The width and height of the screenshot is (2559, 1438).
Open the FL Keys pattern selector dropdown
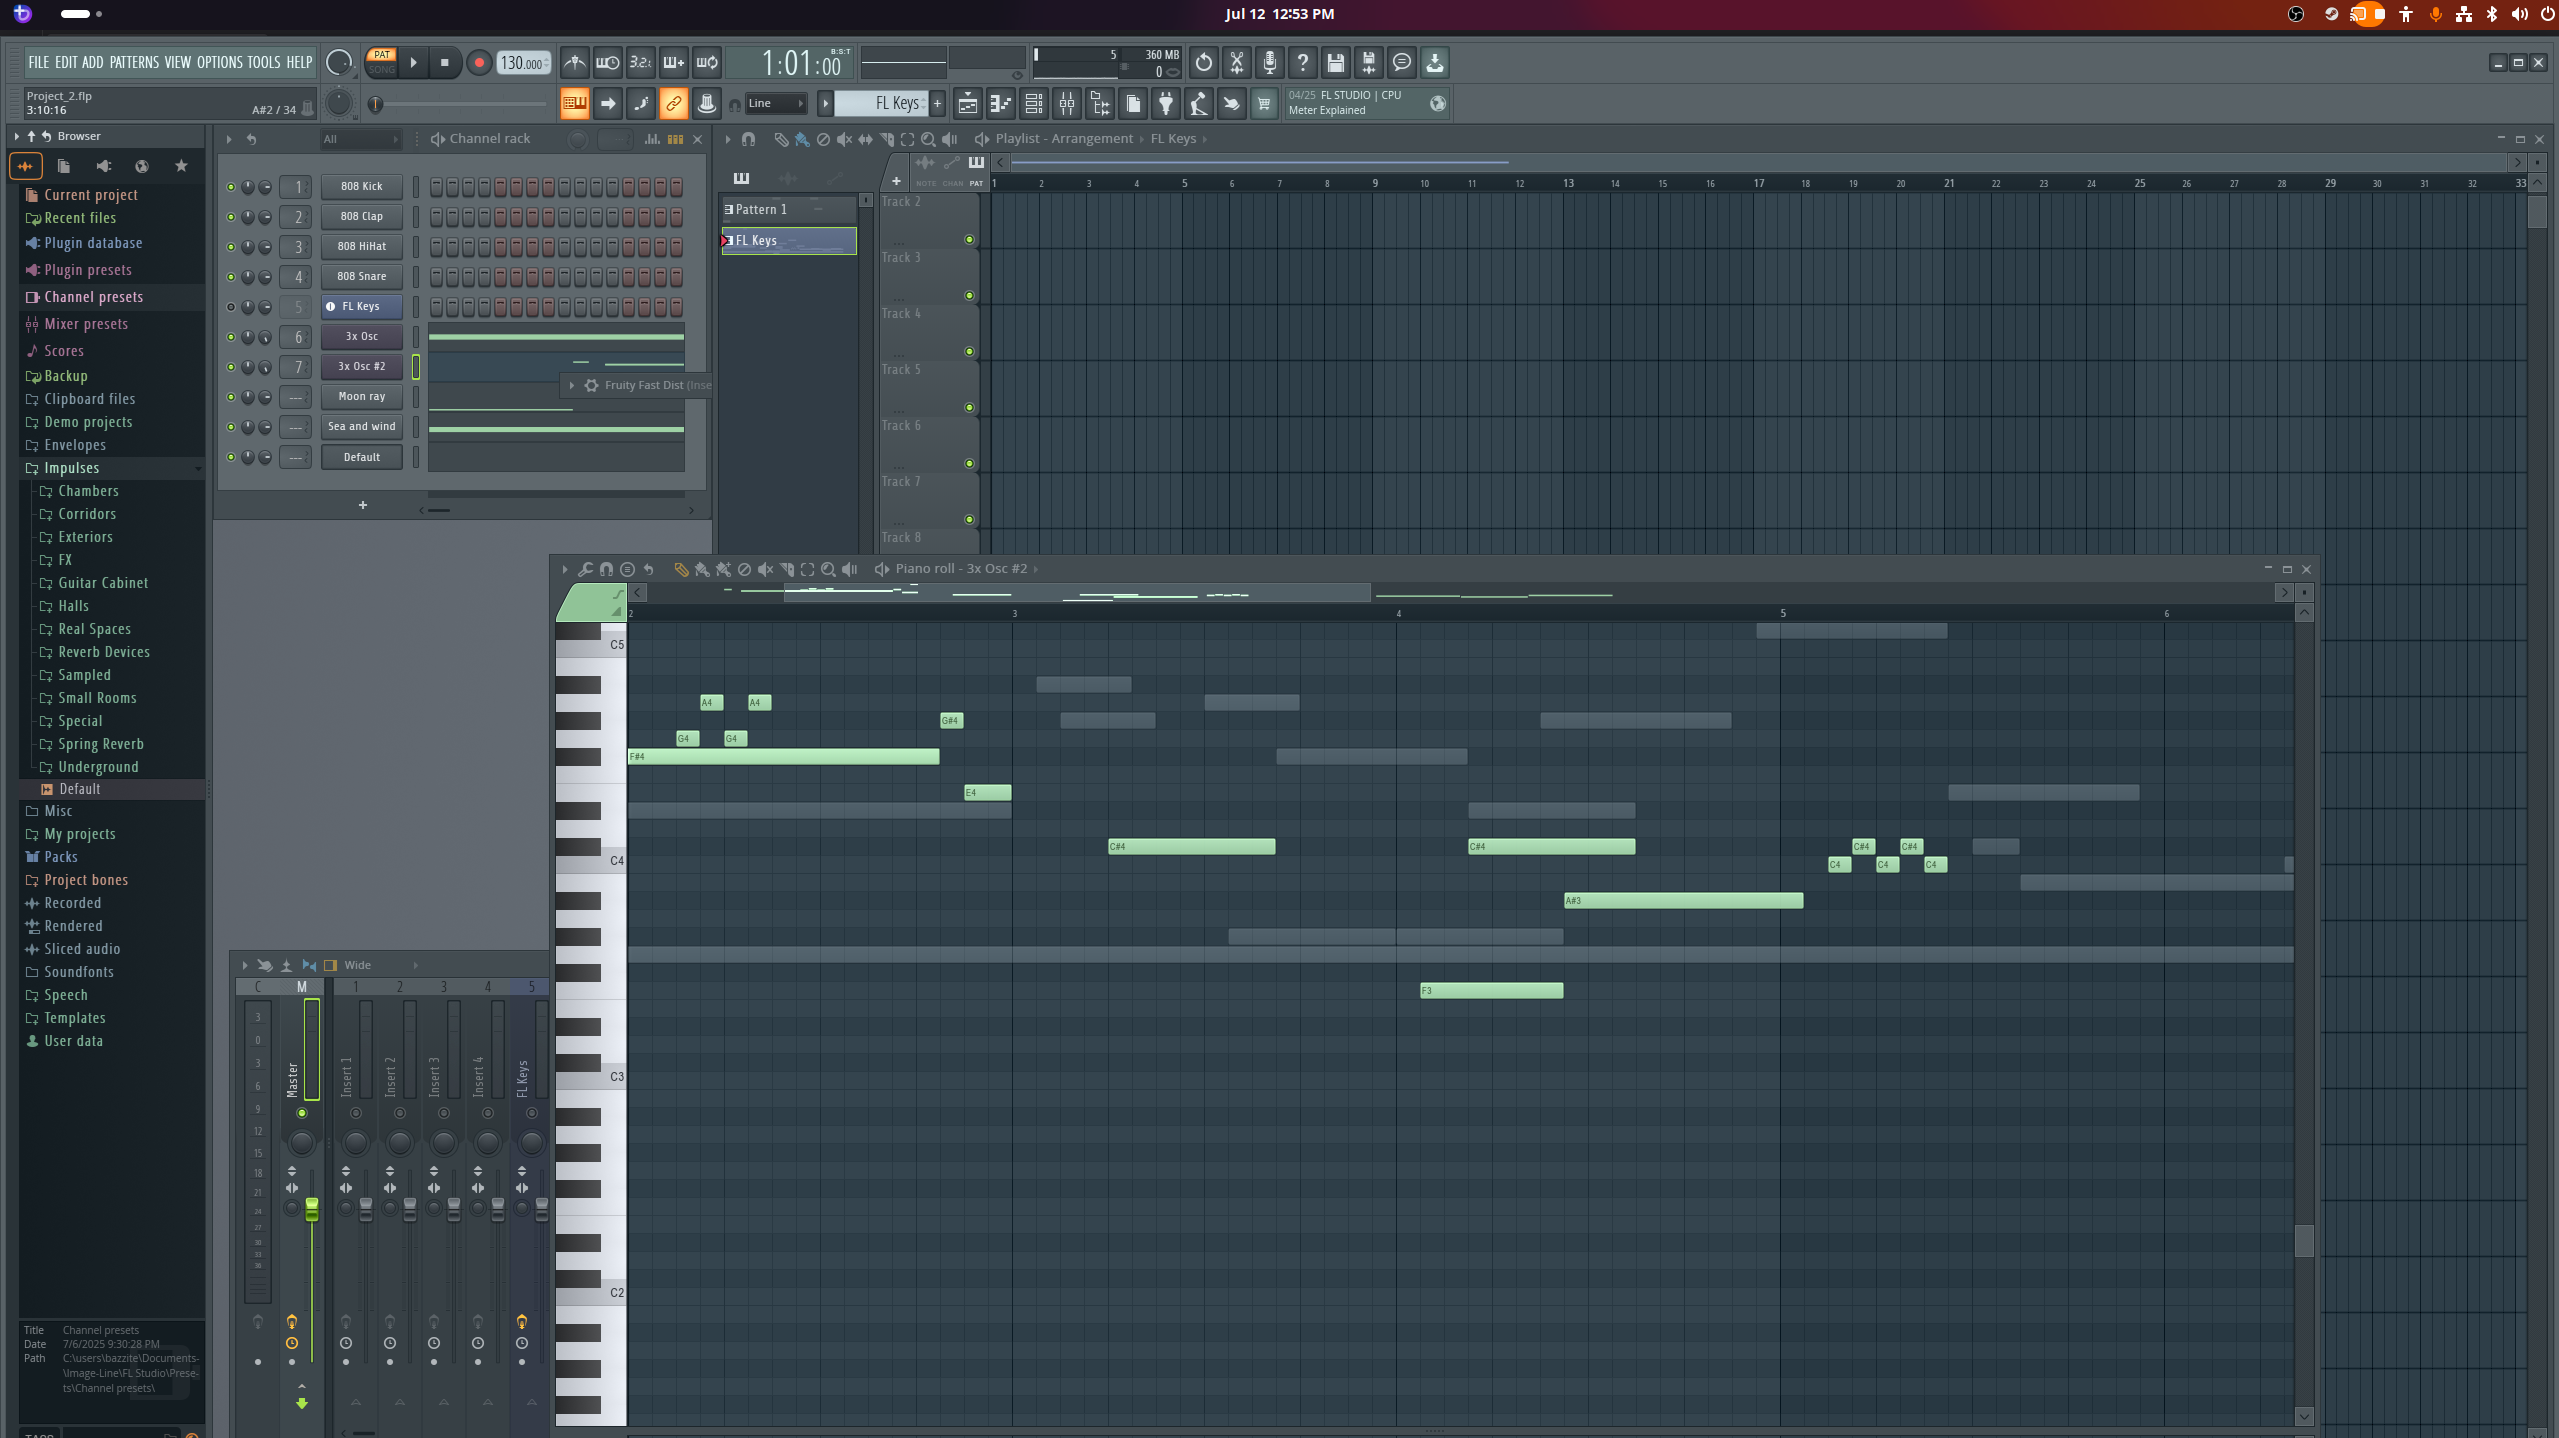pos(879,103)
